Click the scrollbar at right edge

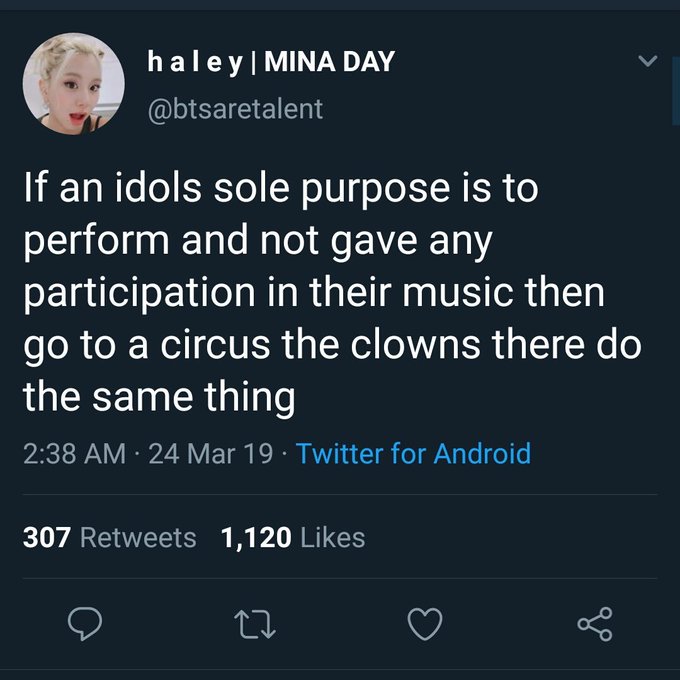pyautogui.click(x=676, y=90)
